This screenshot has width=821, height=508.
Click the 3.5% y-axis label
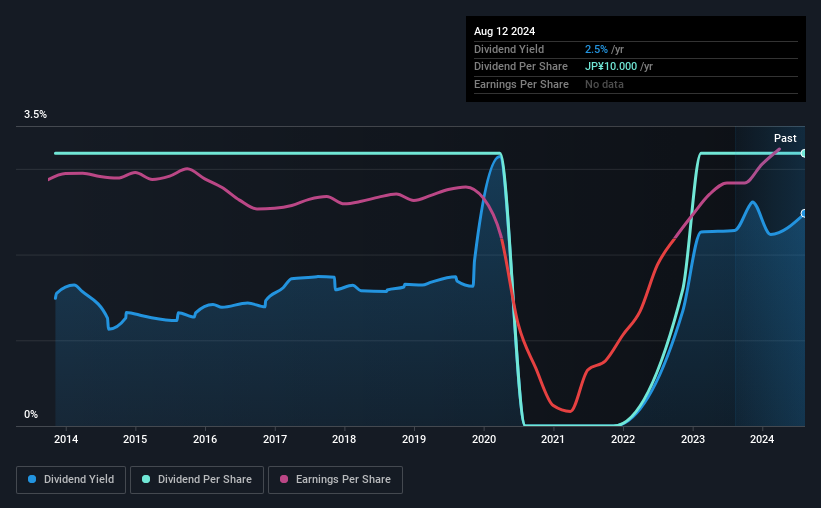coord(36,115)
